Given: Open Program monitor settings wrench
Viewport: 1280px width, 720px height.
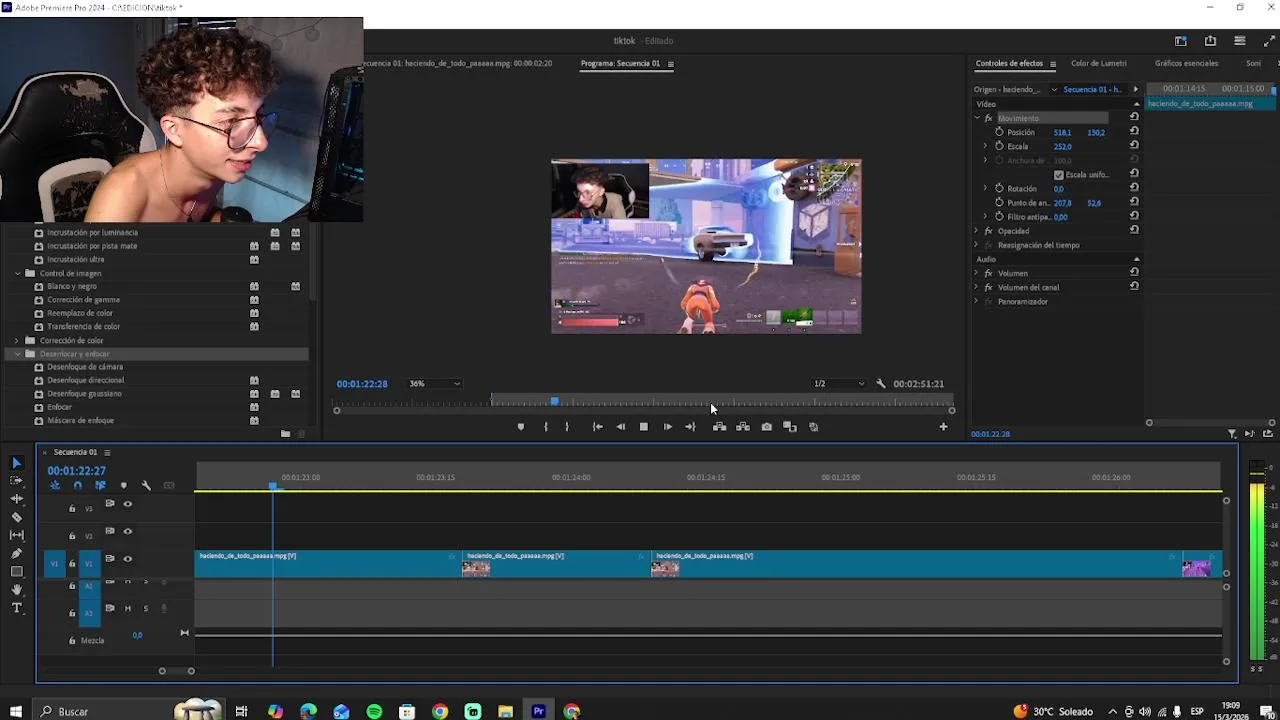Looking at the screenshot, I should [881, 384].
